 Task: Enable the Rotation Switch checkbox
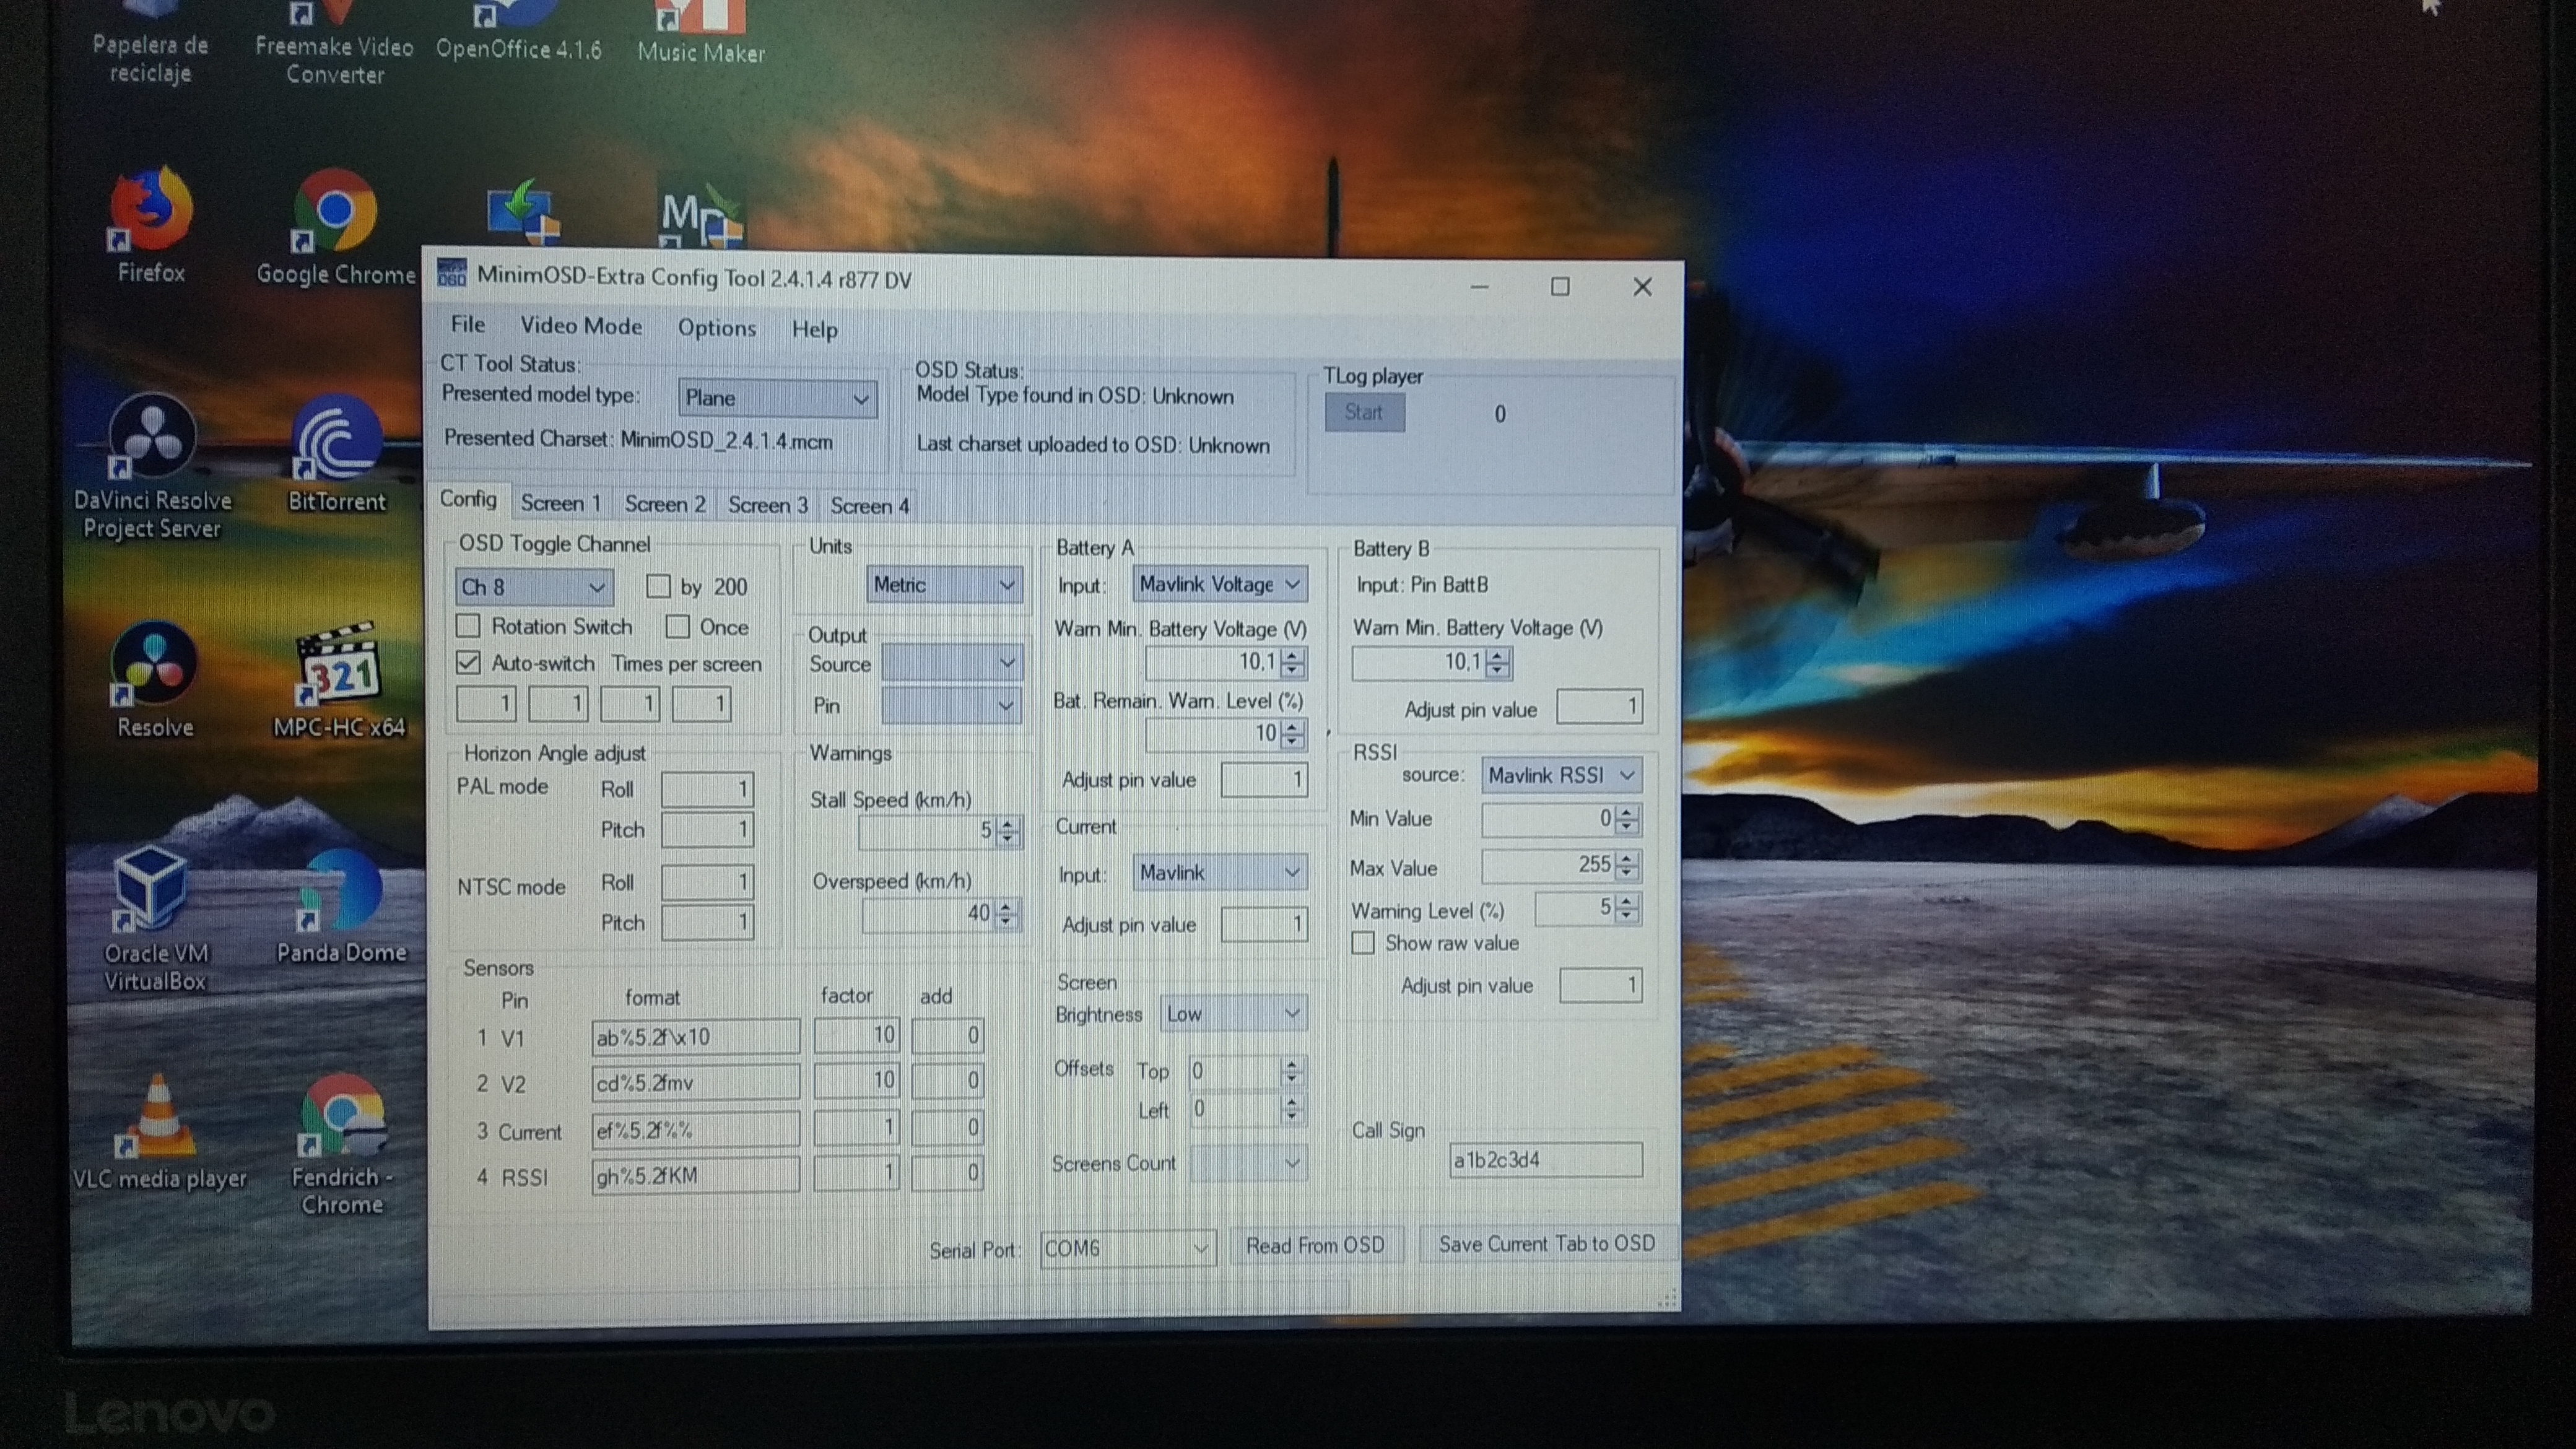468,627
